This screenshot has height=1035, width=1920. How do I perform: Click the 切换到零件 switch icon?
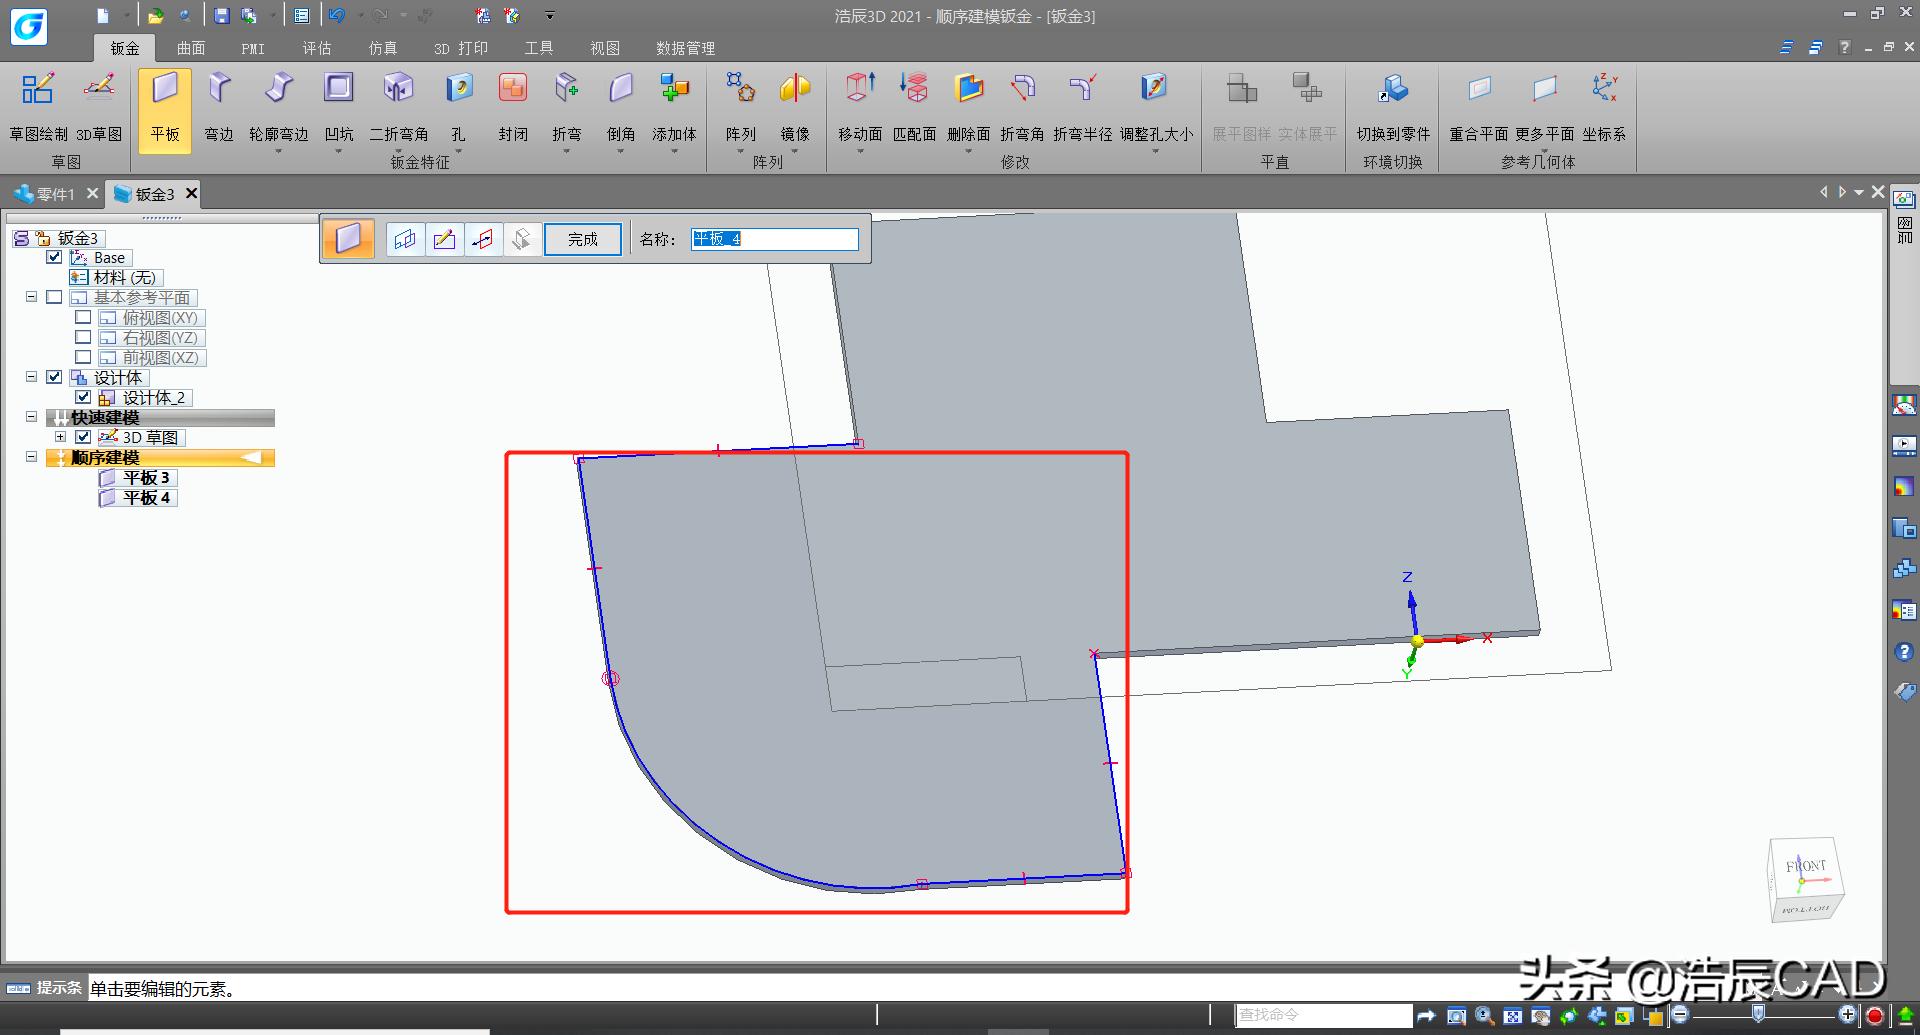(1393, 90)
